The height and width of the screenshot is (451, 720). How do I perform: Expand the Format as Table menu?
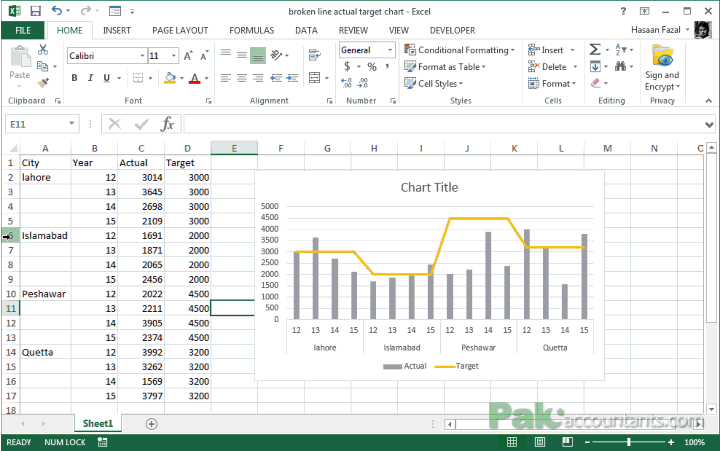coord(444,67)
